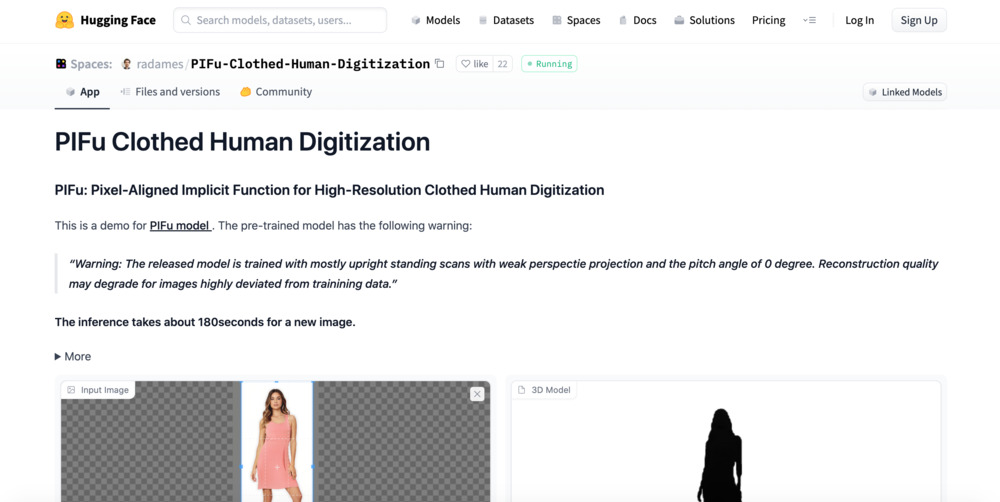Image resolution: width=1000 pixels, height=502 pixels.
Task: Click the woman in pink dress image
Action: tap(277, 440)
